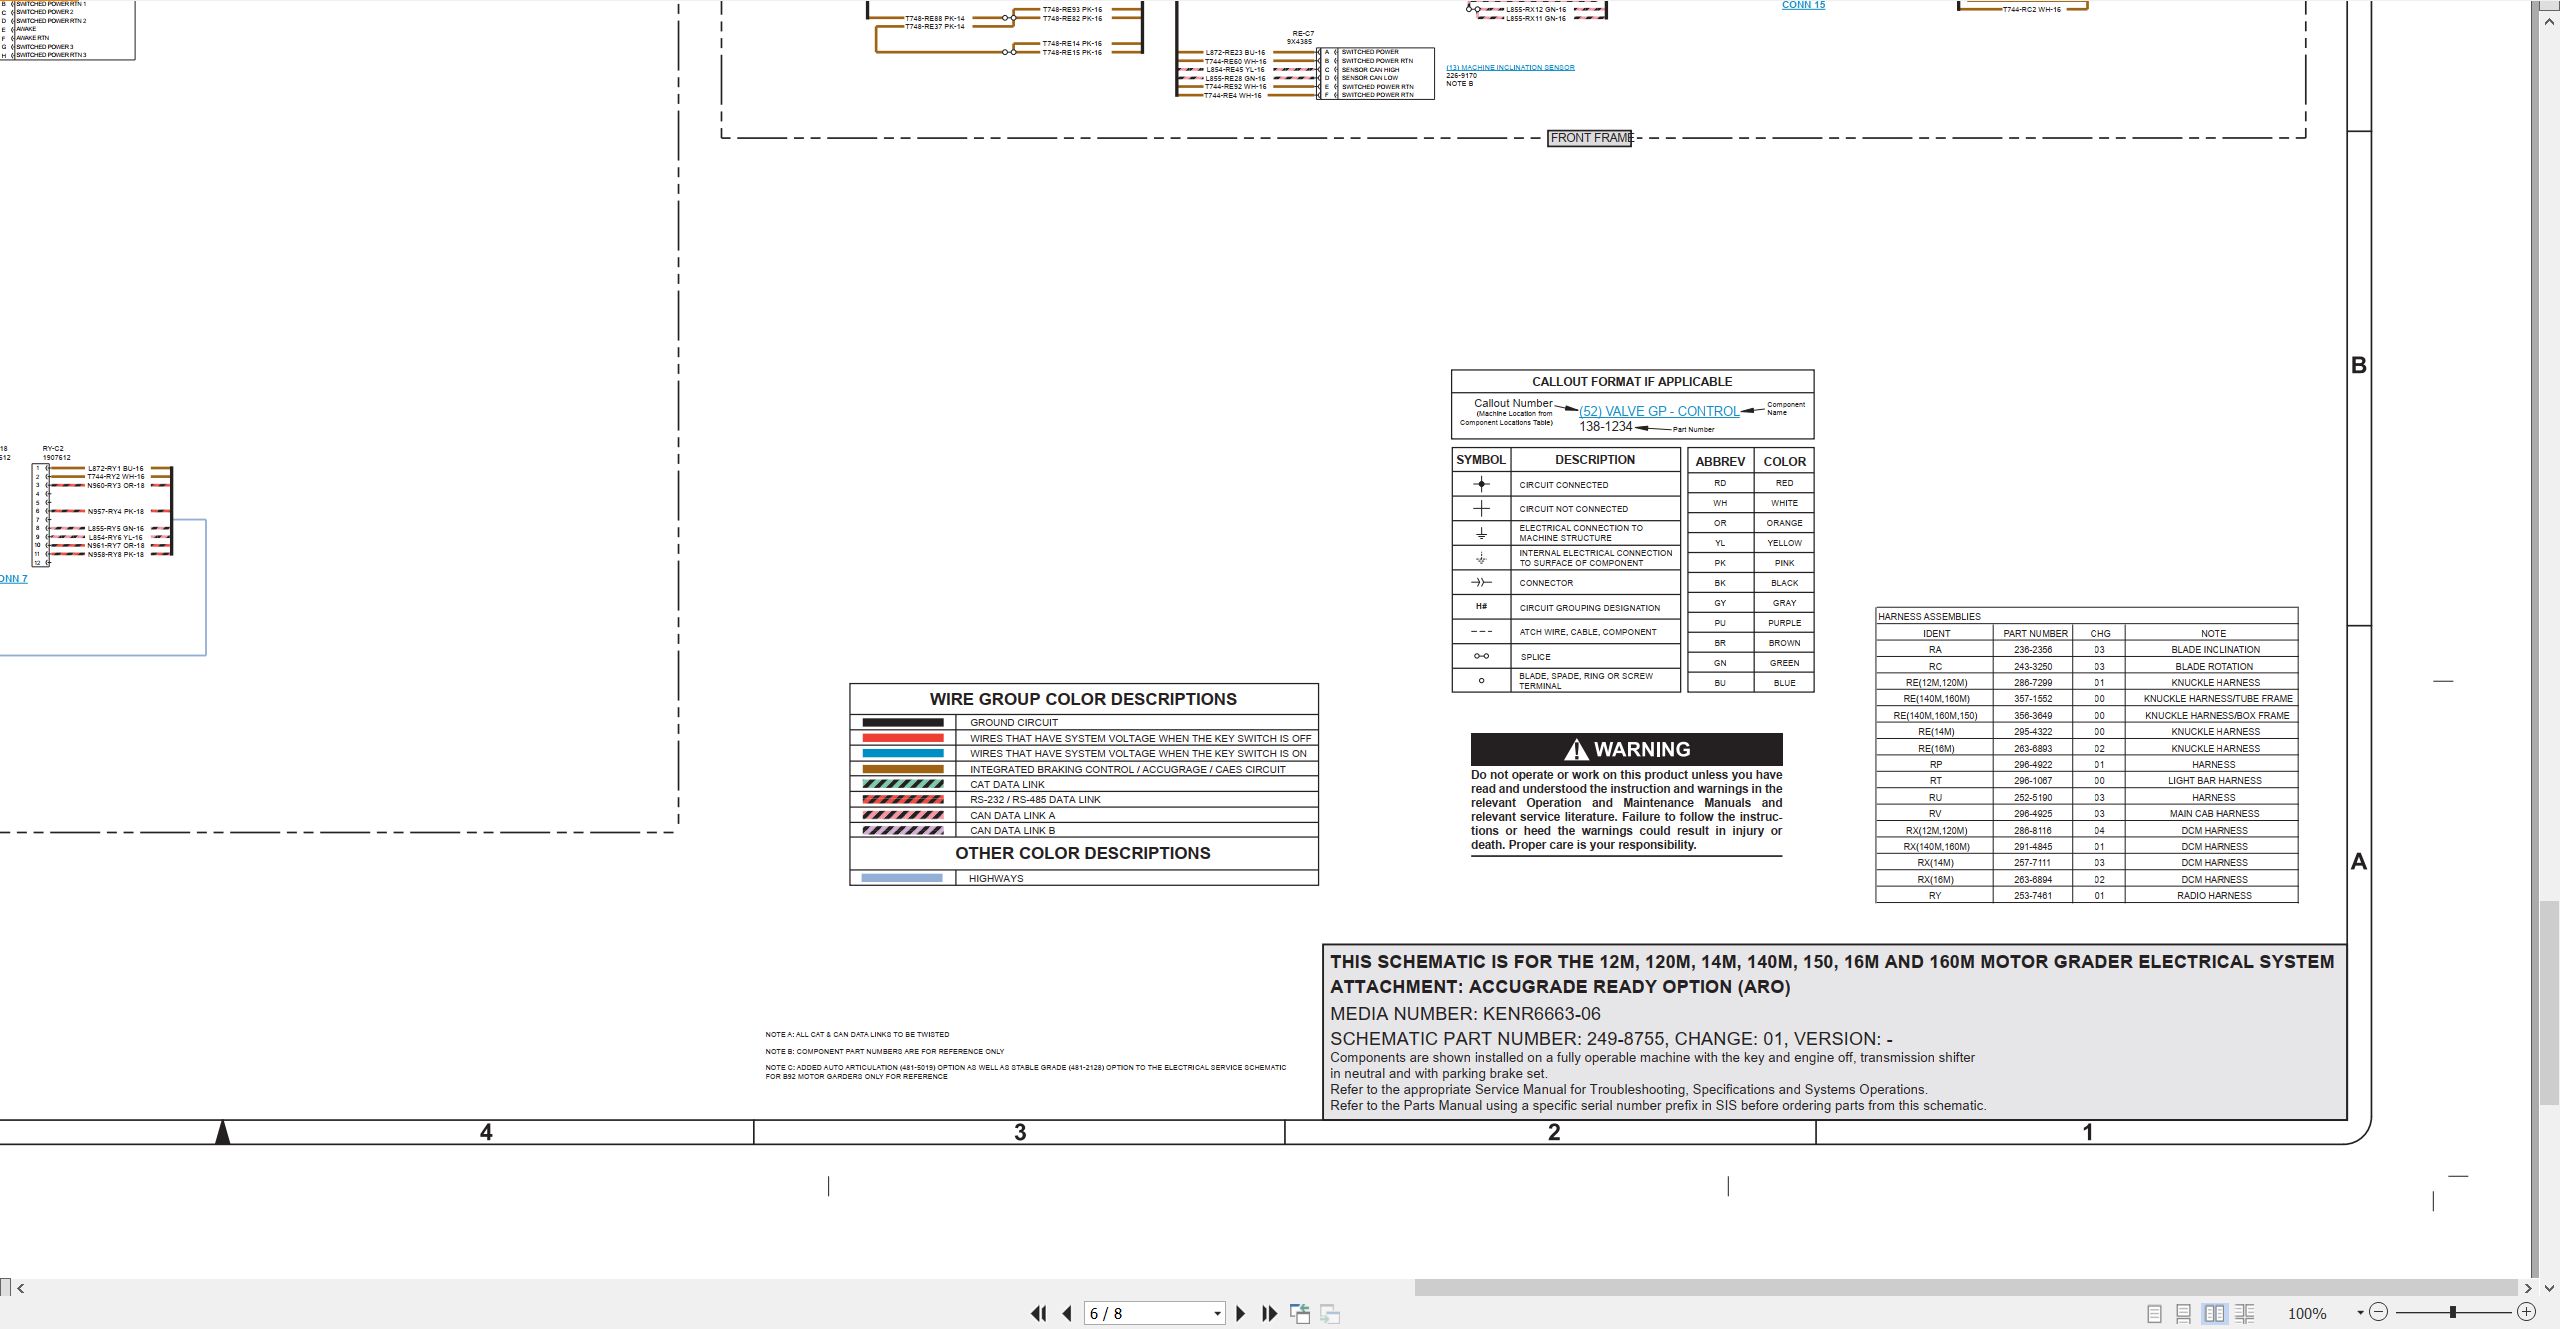The image size is (2560, 1329).
Task: Jump to the last page
Action: [1269, 1313]
